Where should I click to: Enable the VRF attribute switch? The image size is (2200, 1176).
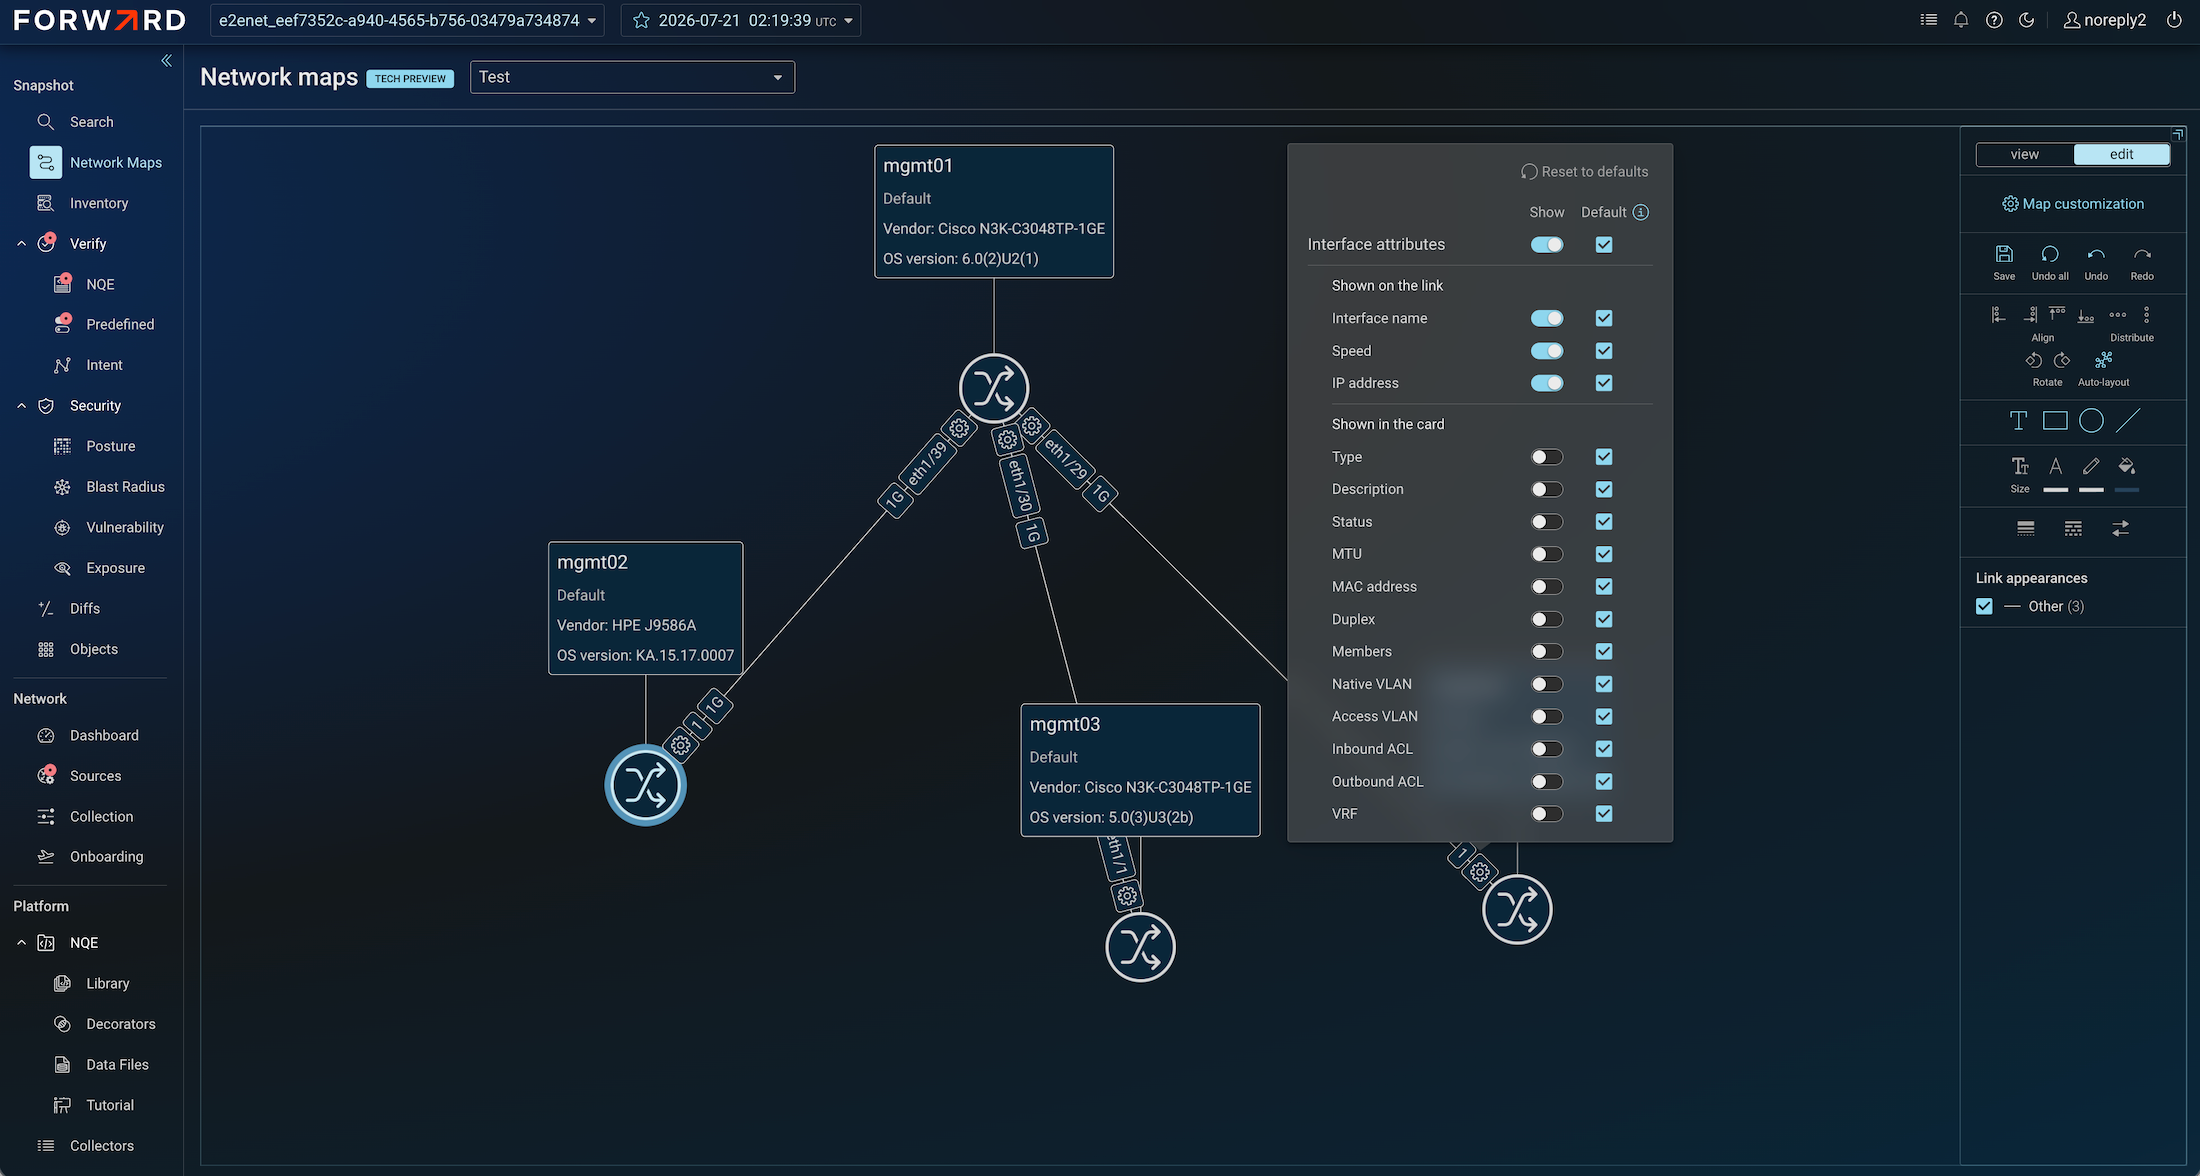pos(1546,814)
